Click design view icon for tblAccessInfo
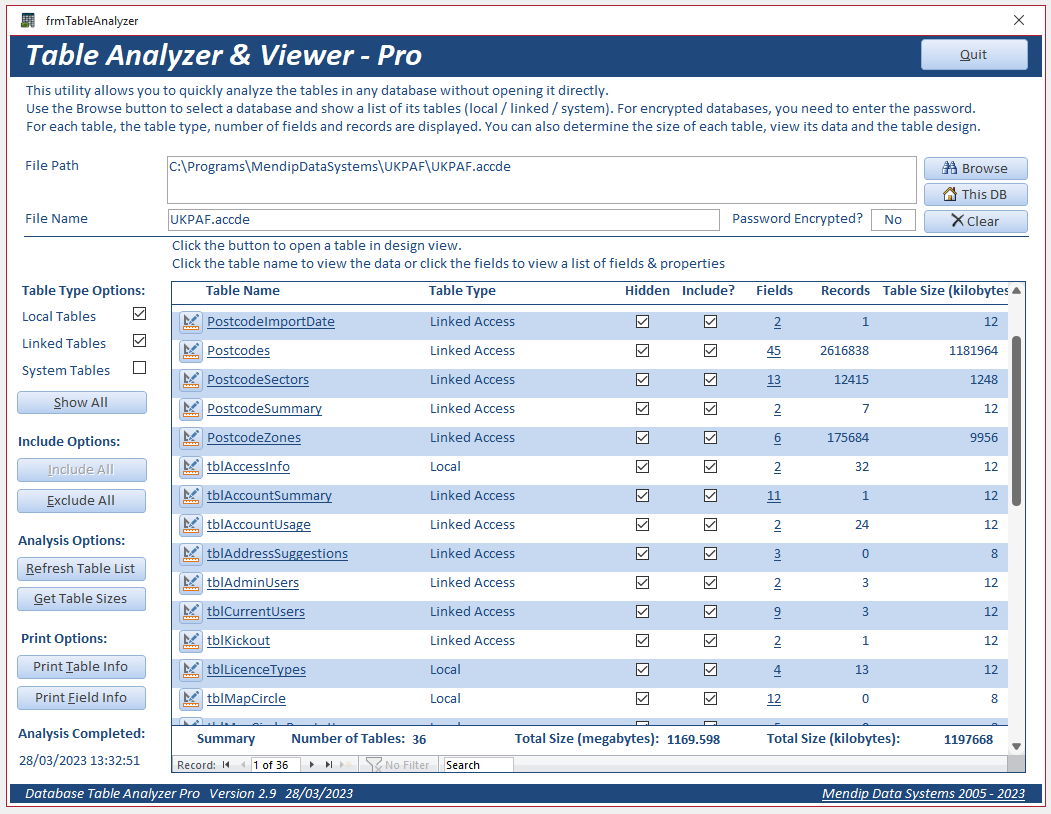The width and height of the screenshot is (1051, 814). pyautogui.click(x=191, y=467)
